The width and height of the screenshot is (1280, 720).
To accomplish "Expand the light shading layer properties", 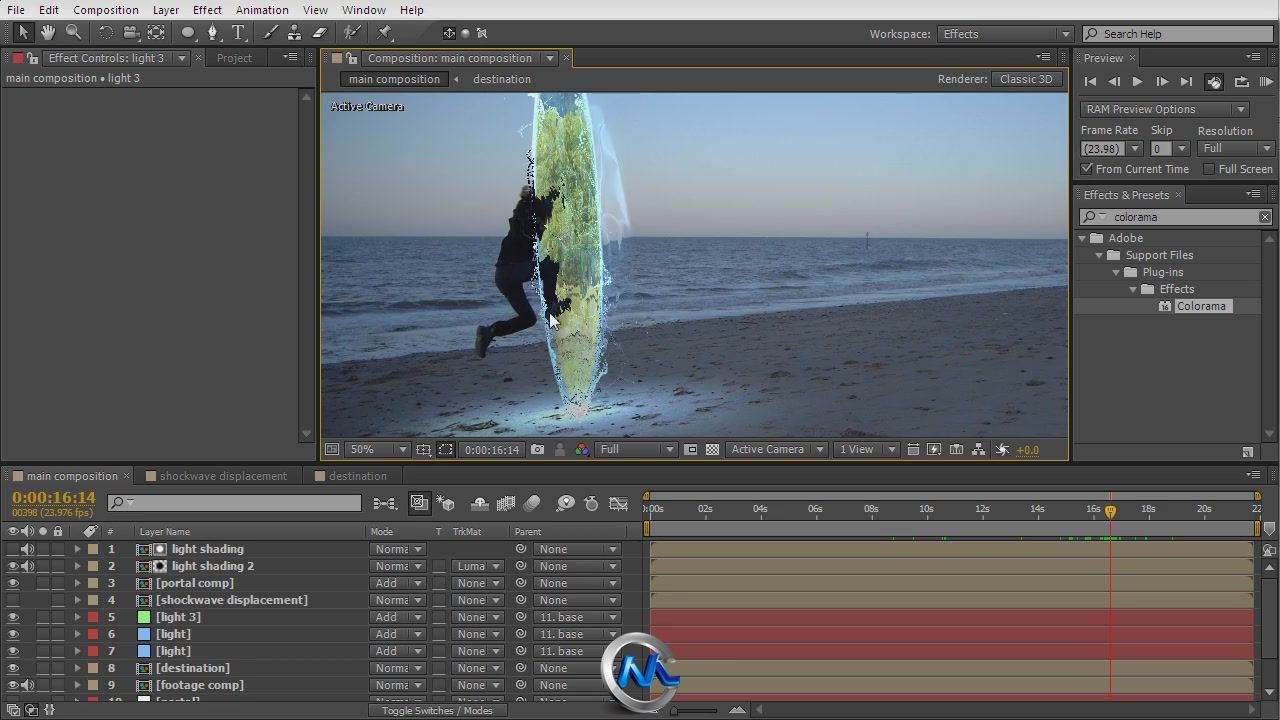I will pos(77,549).
